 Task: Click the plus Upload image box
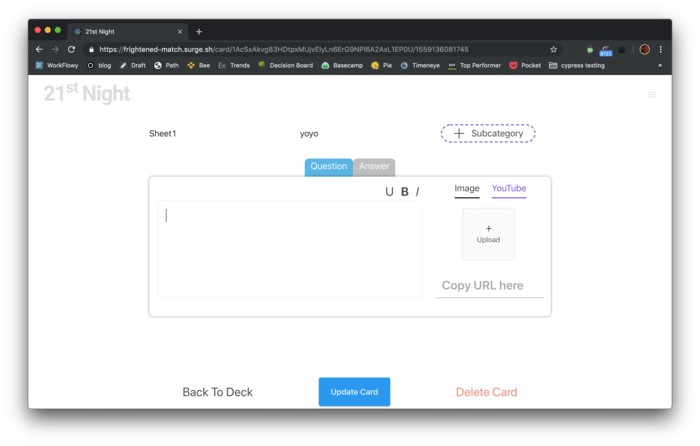[x=488, y=234]
